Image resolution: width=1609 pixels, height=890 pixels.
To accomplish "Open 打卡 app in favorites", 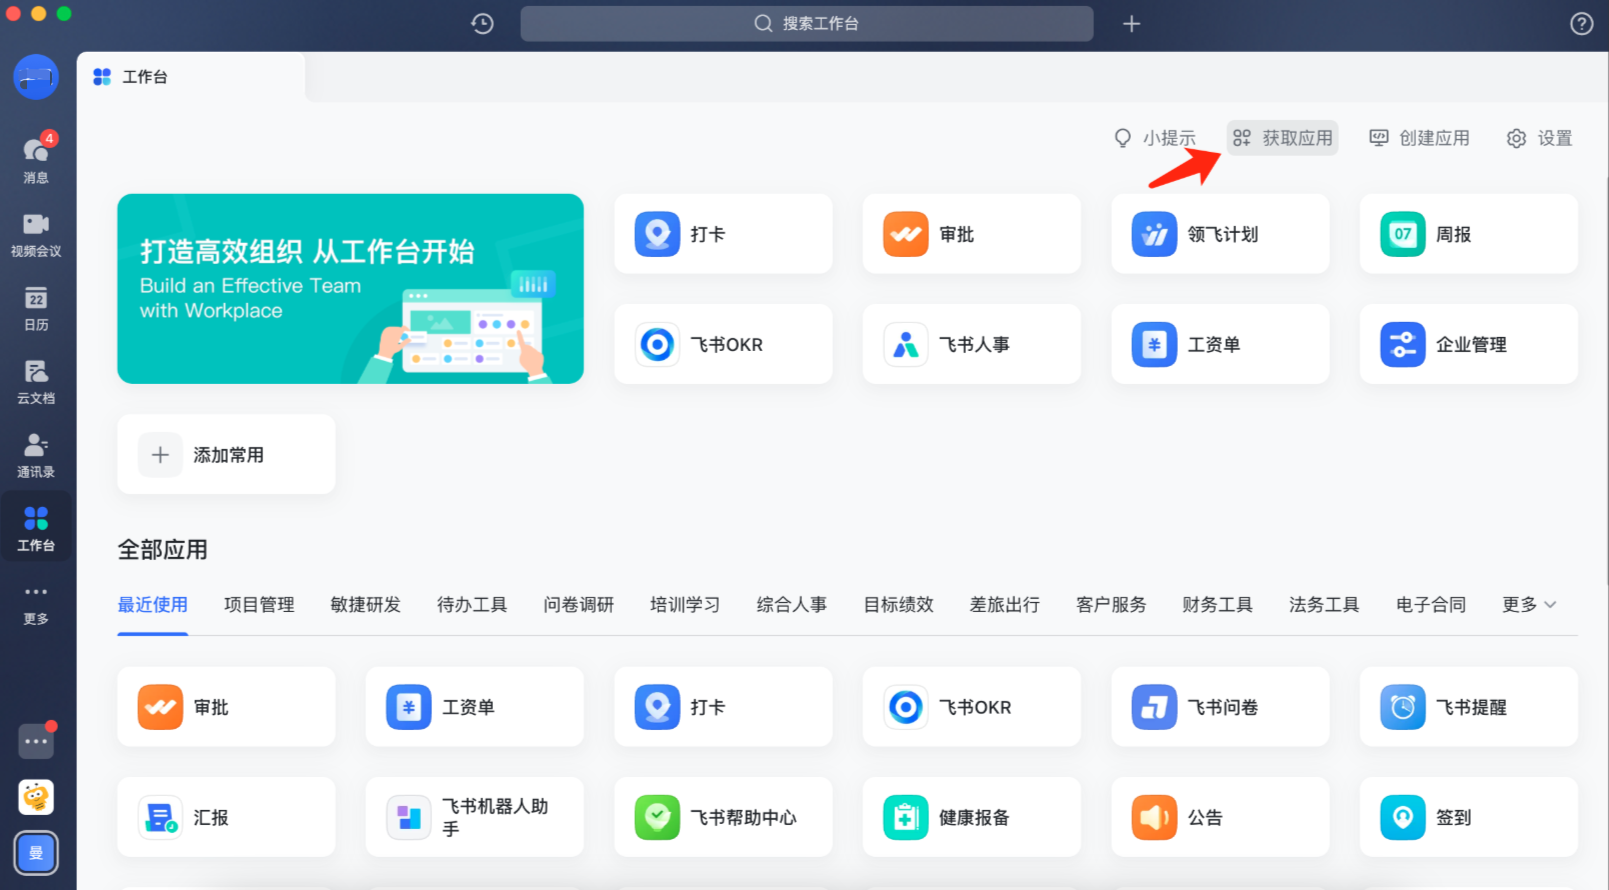I will [723, 234].
